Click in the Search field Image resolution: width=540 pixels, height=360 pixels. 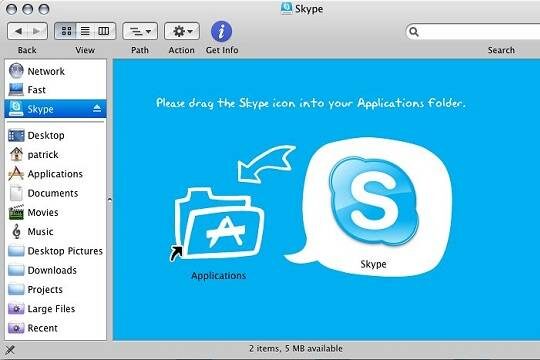click(474, 32)
